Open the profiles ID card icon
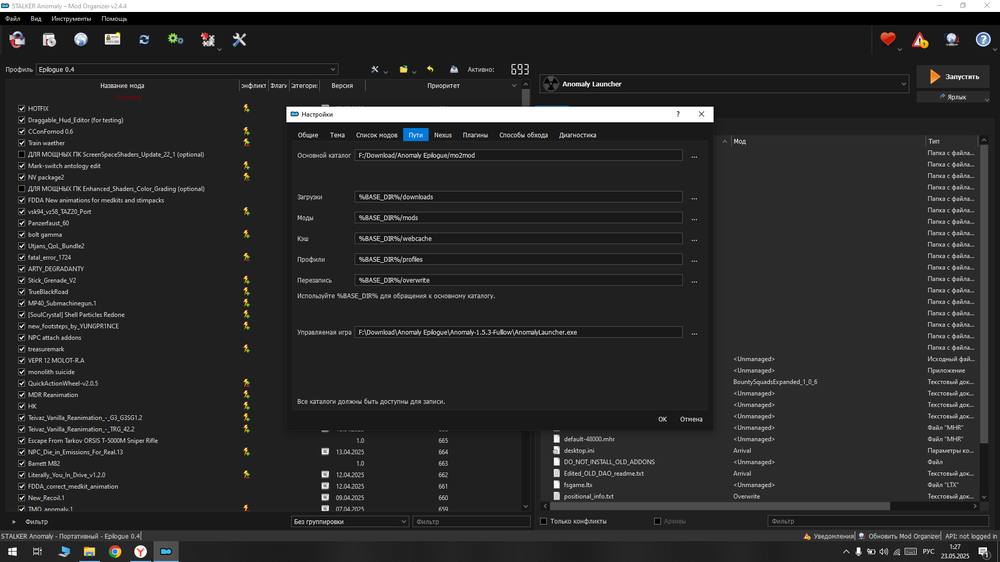Viewport: 1000px width, 562px height. 112,40
